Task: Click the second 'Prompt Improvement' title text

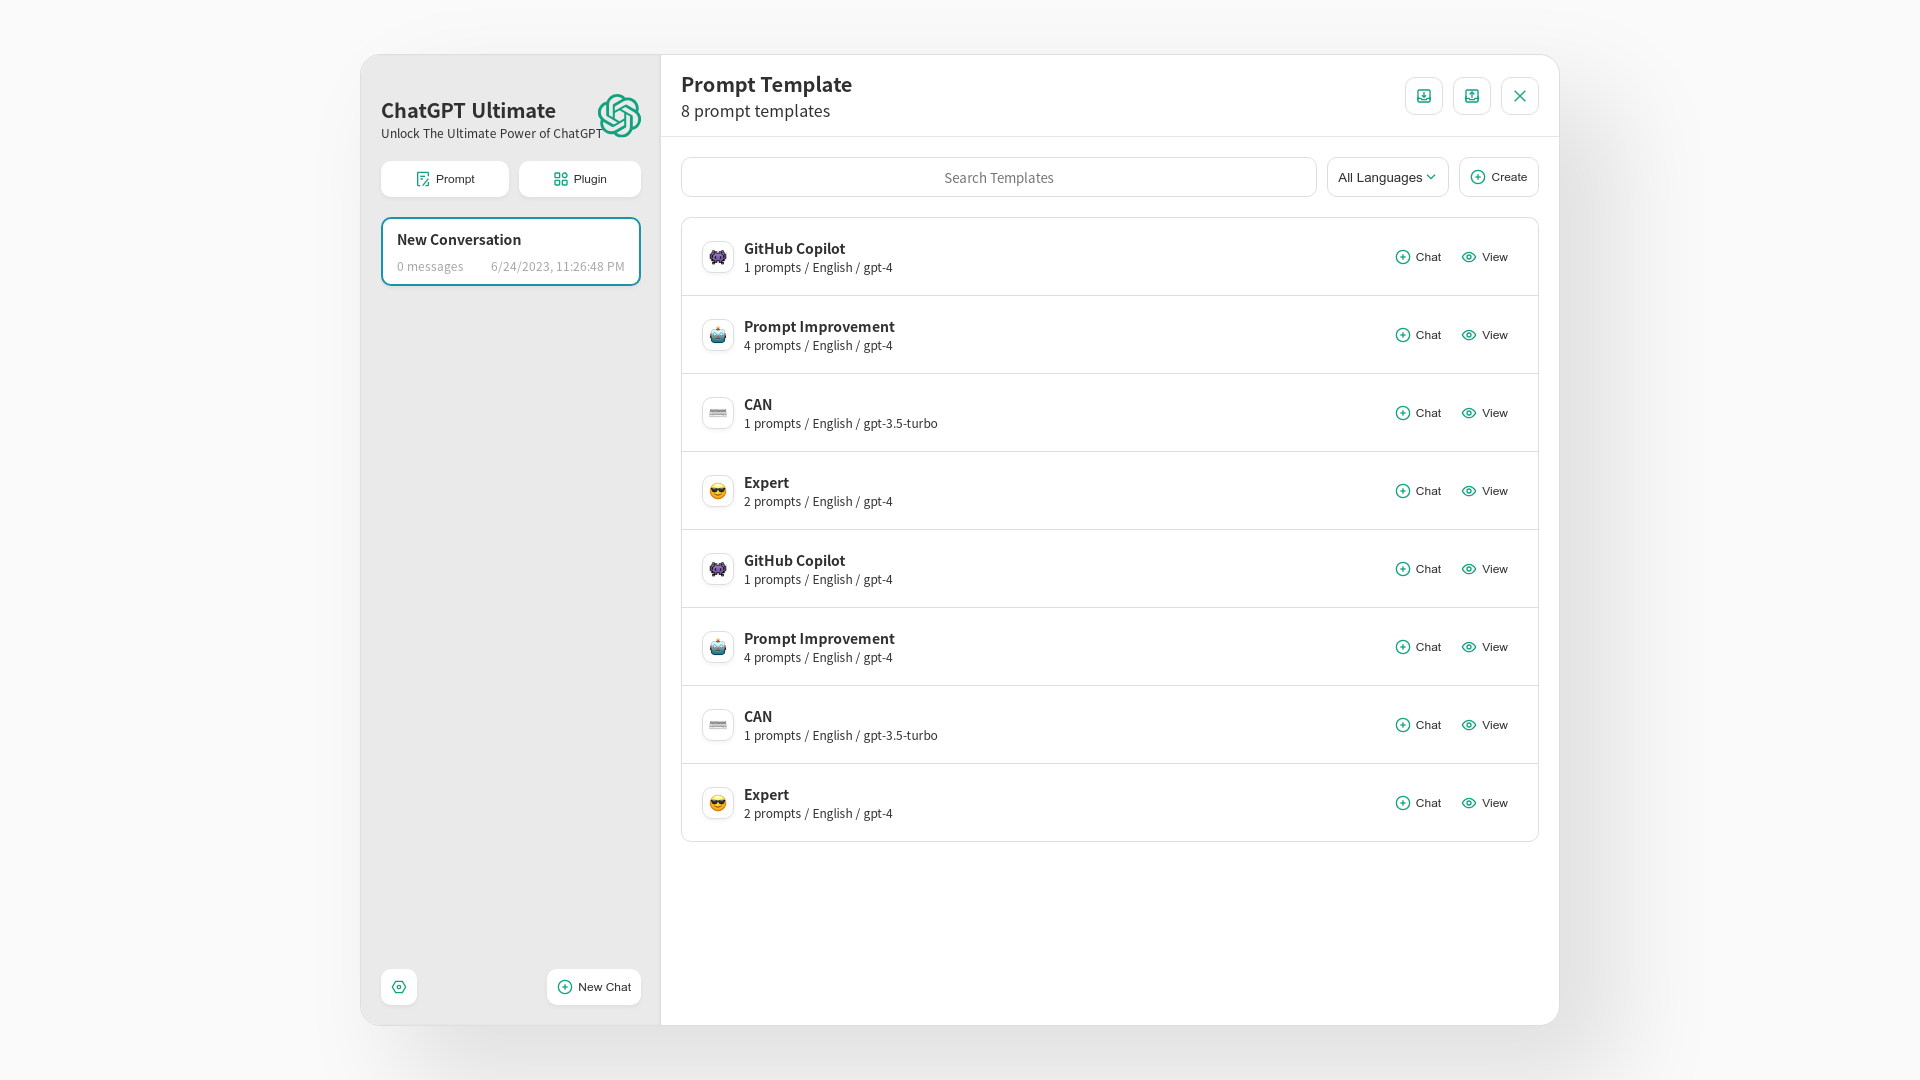Action: 819,638
